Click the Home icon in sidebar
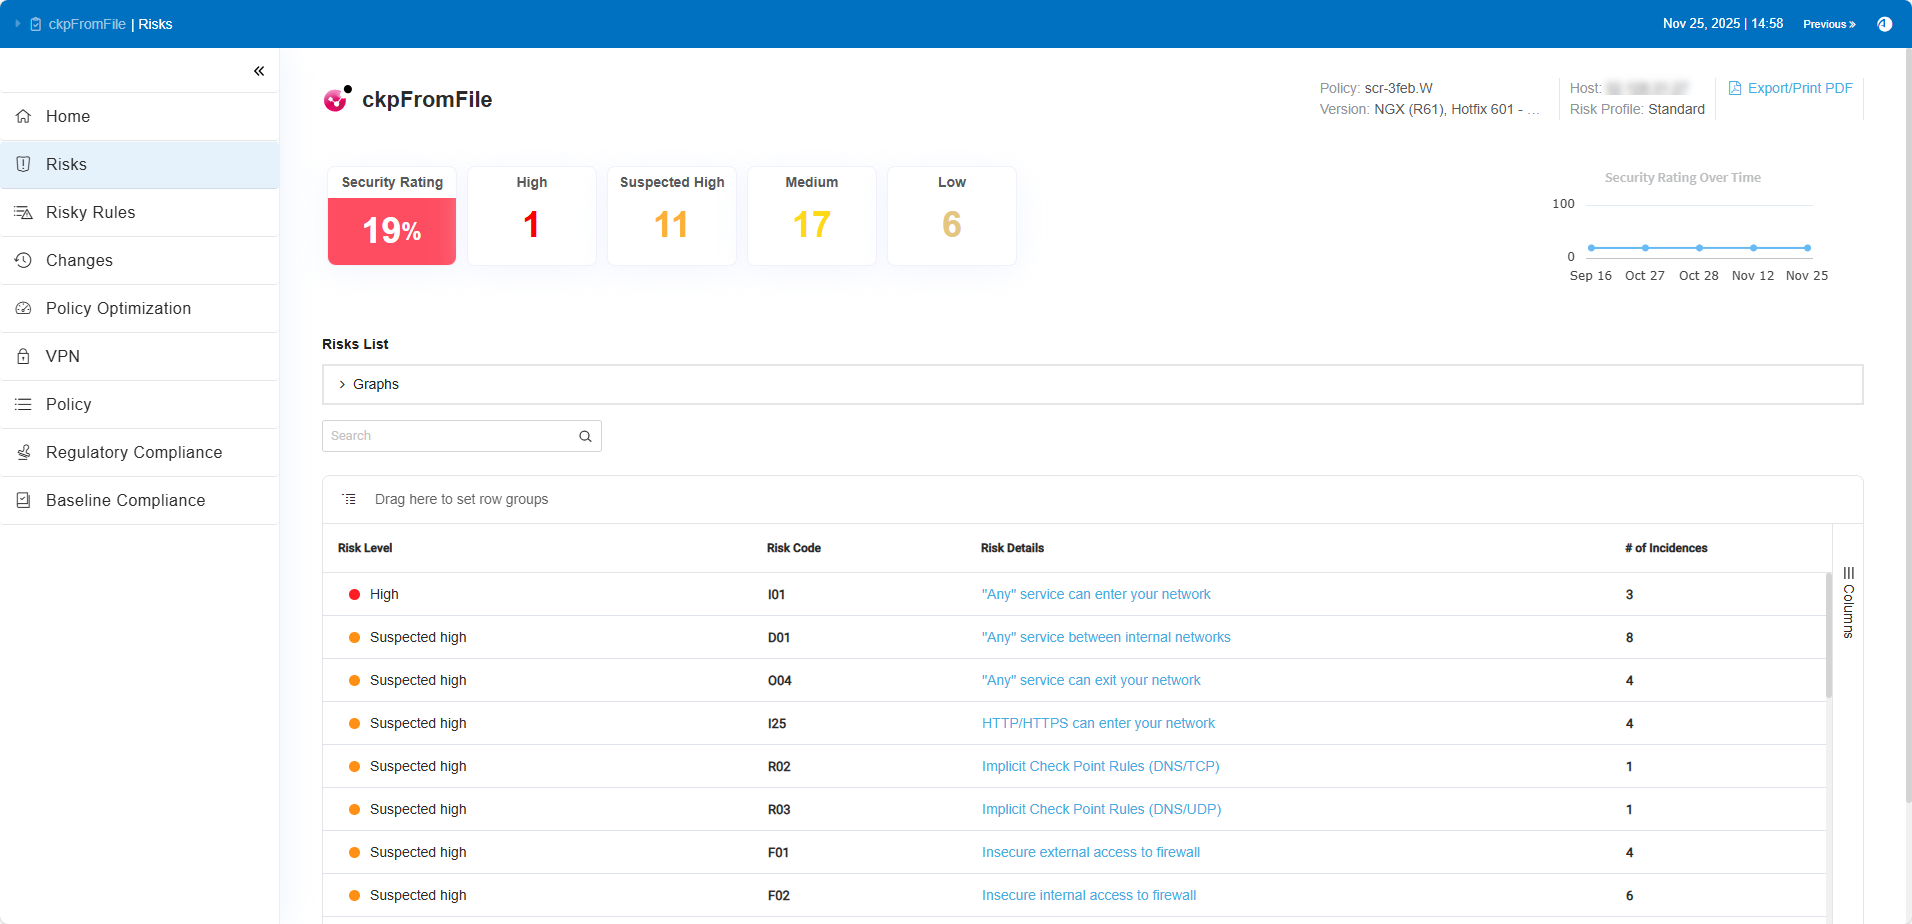 coord(23,117)
